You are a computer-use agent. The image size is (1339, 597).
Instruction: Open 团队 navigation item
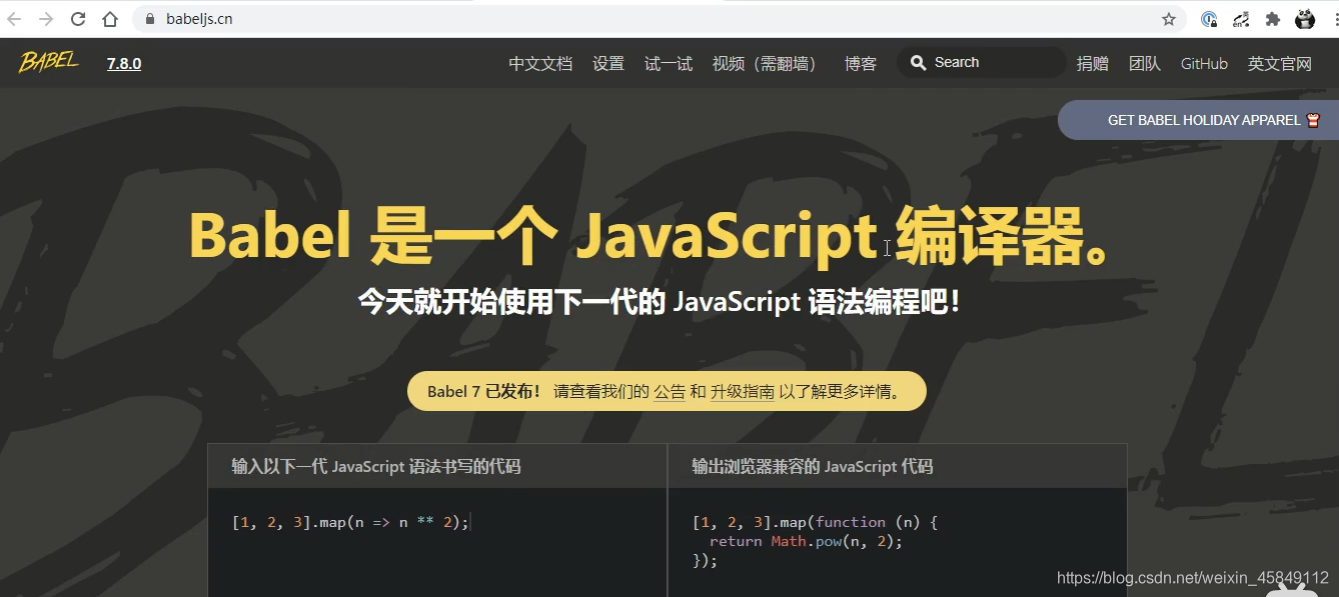click(1145, 64)
